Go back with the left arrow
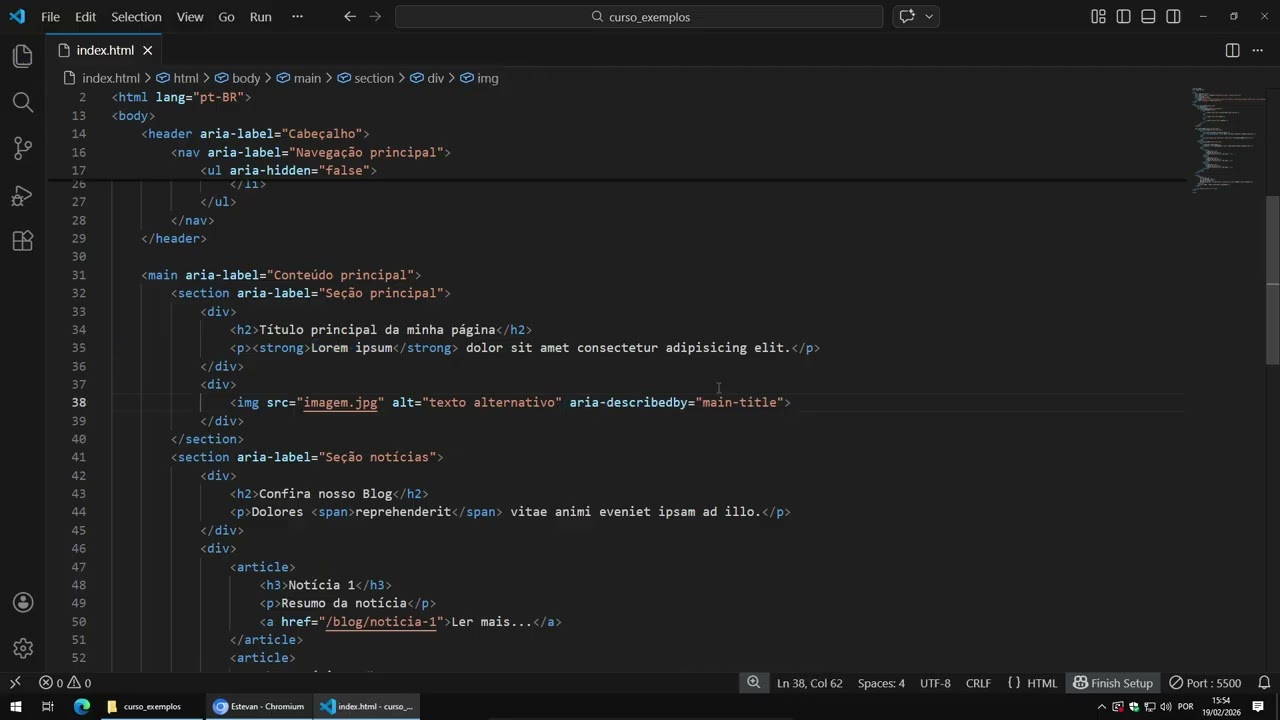Viewport: 1280px width, 720px height. [x=349, y=16]
